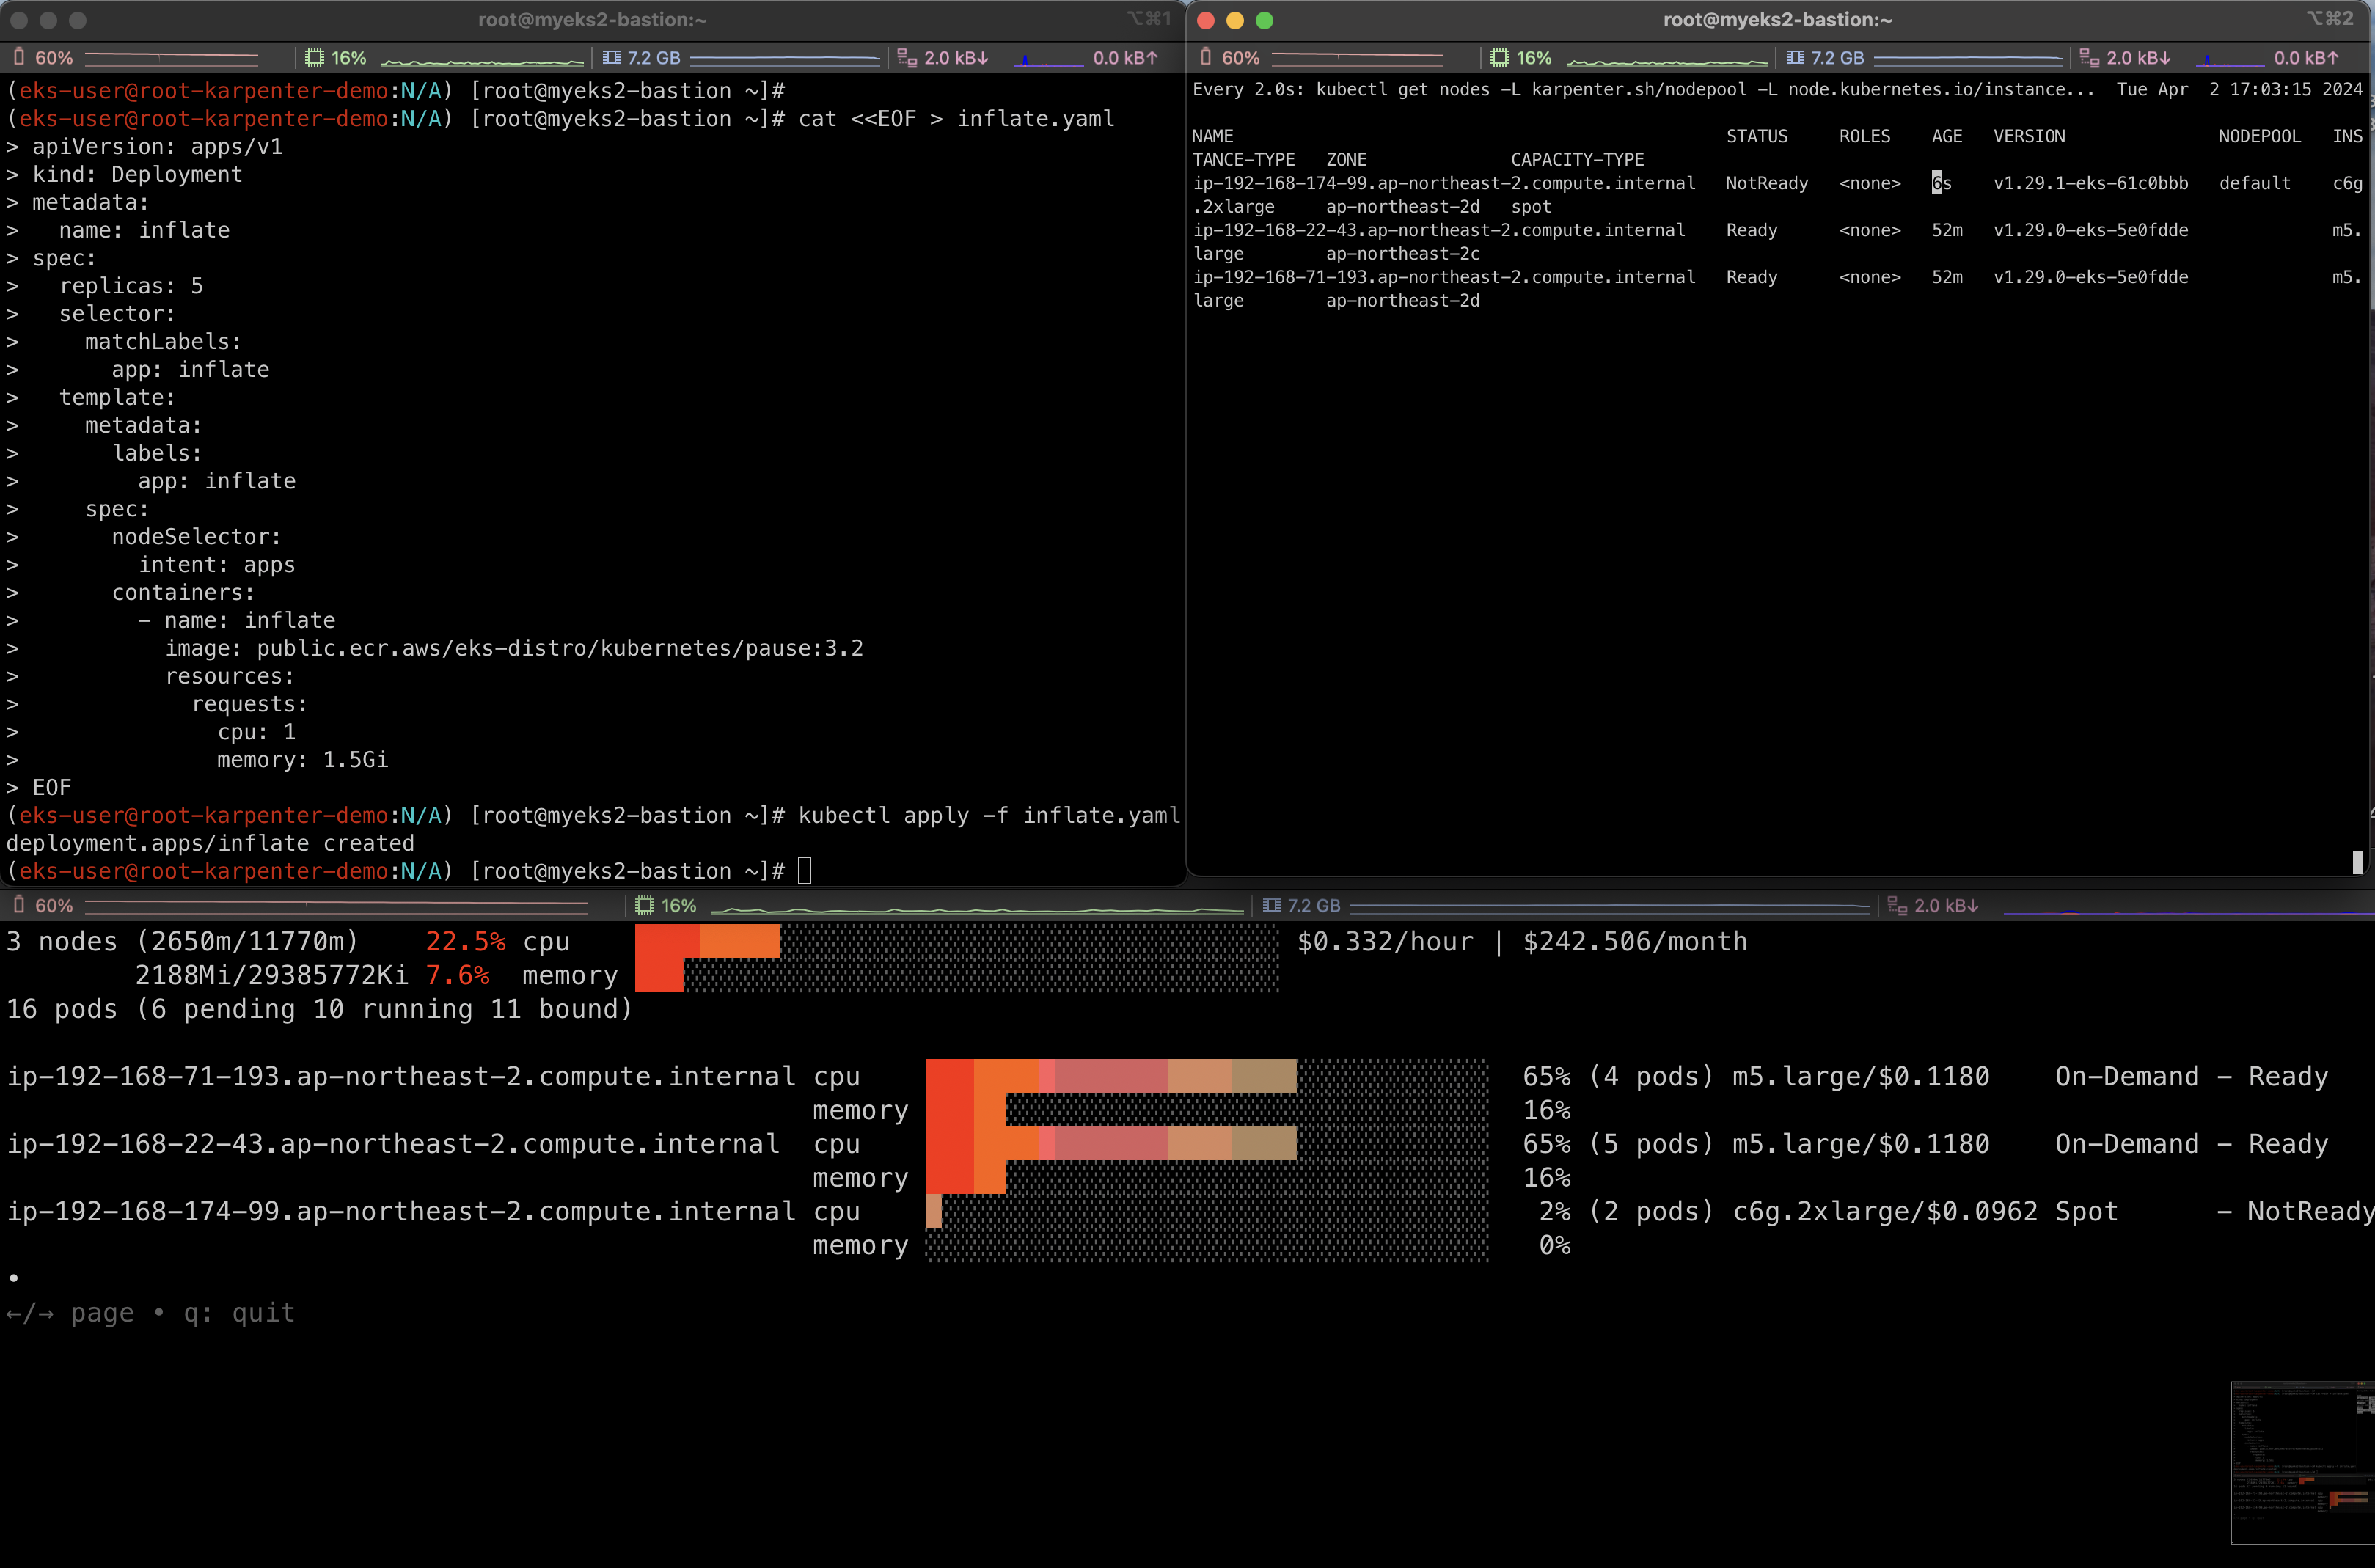Click the memory icon in bottom pane status bar
2375x1568 pixels.
coord(1271,905)
